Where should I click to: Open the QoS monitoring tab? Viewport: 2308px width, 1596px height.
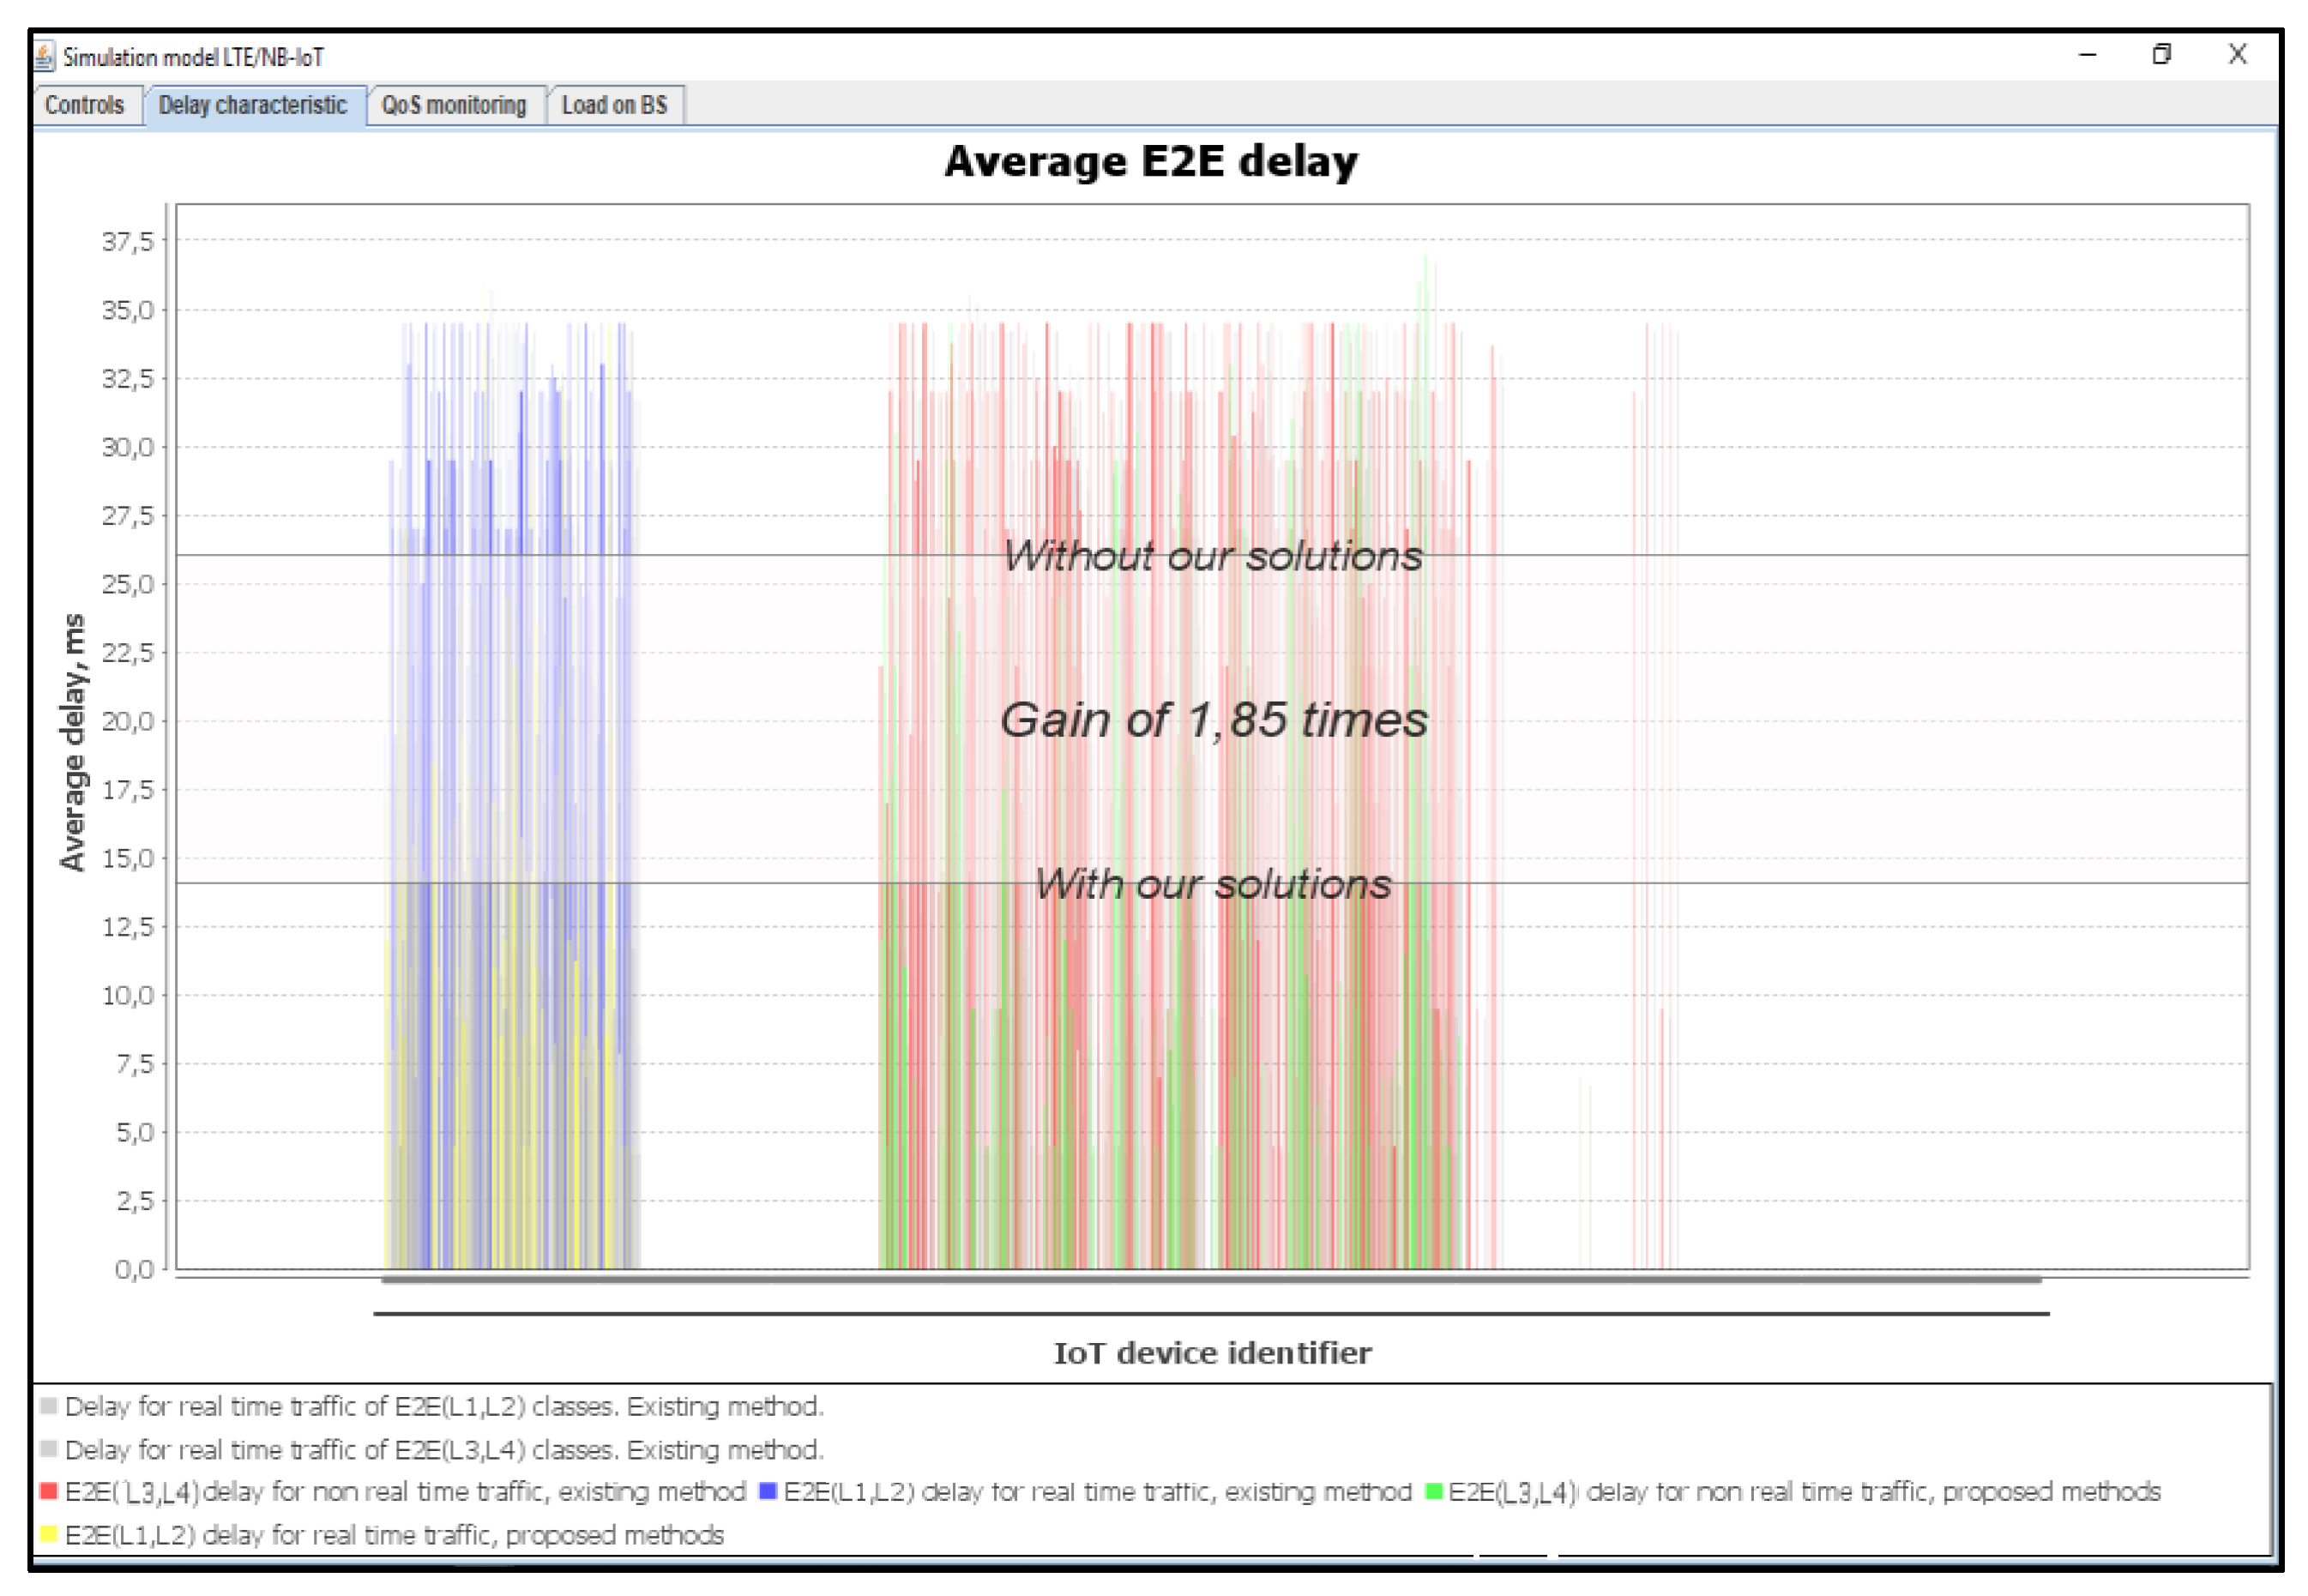tap(453, 105)
